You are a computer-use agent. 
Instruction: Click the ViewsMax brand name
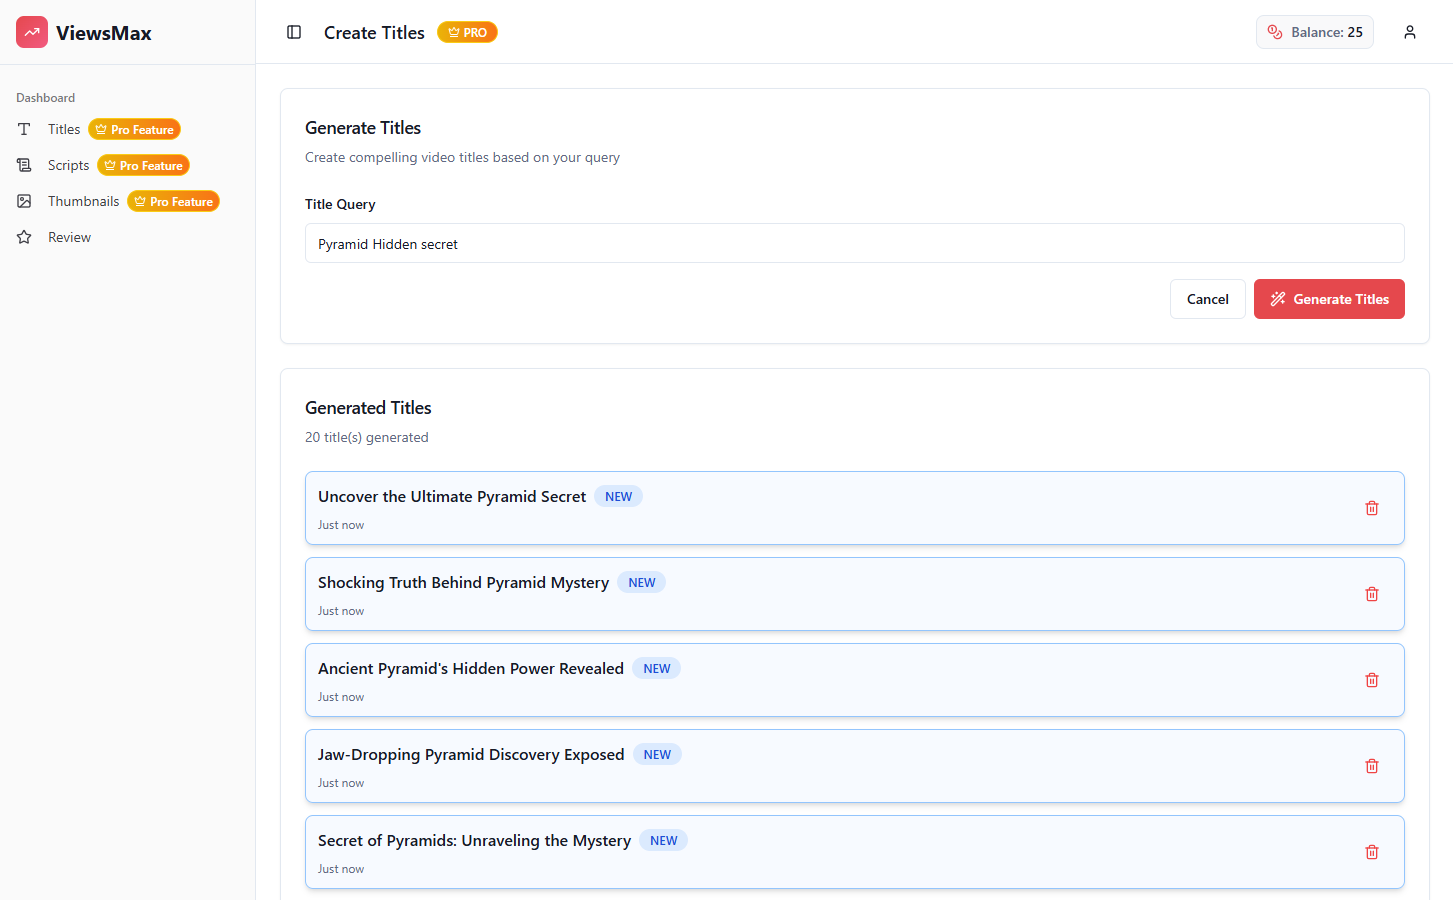click(x=104, y=33)
